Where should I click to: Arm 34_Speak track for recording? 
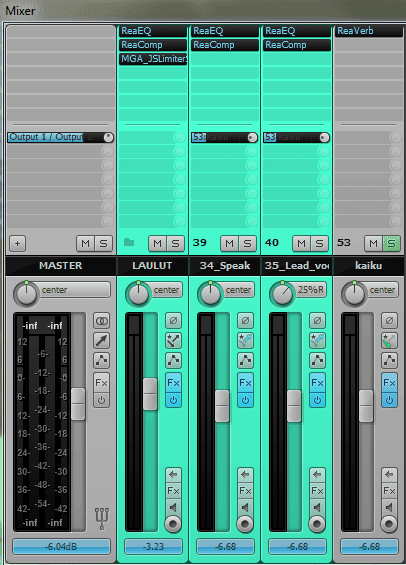pyautogui.click(x=245, y=524)
